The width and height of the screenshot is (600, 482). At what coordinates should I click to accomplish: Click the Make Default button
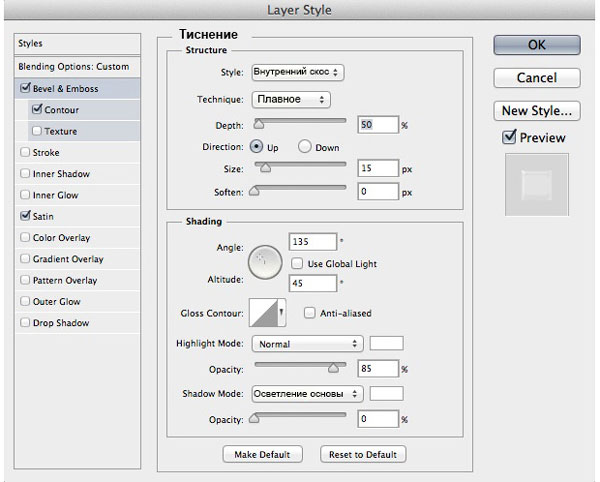(262, 454)
